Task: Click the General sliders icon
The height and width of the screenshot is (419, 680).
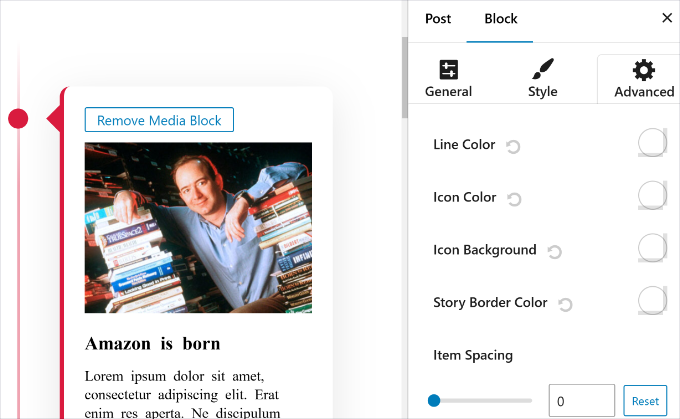Action: (x=448, y=70)
